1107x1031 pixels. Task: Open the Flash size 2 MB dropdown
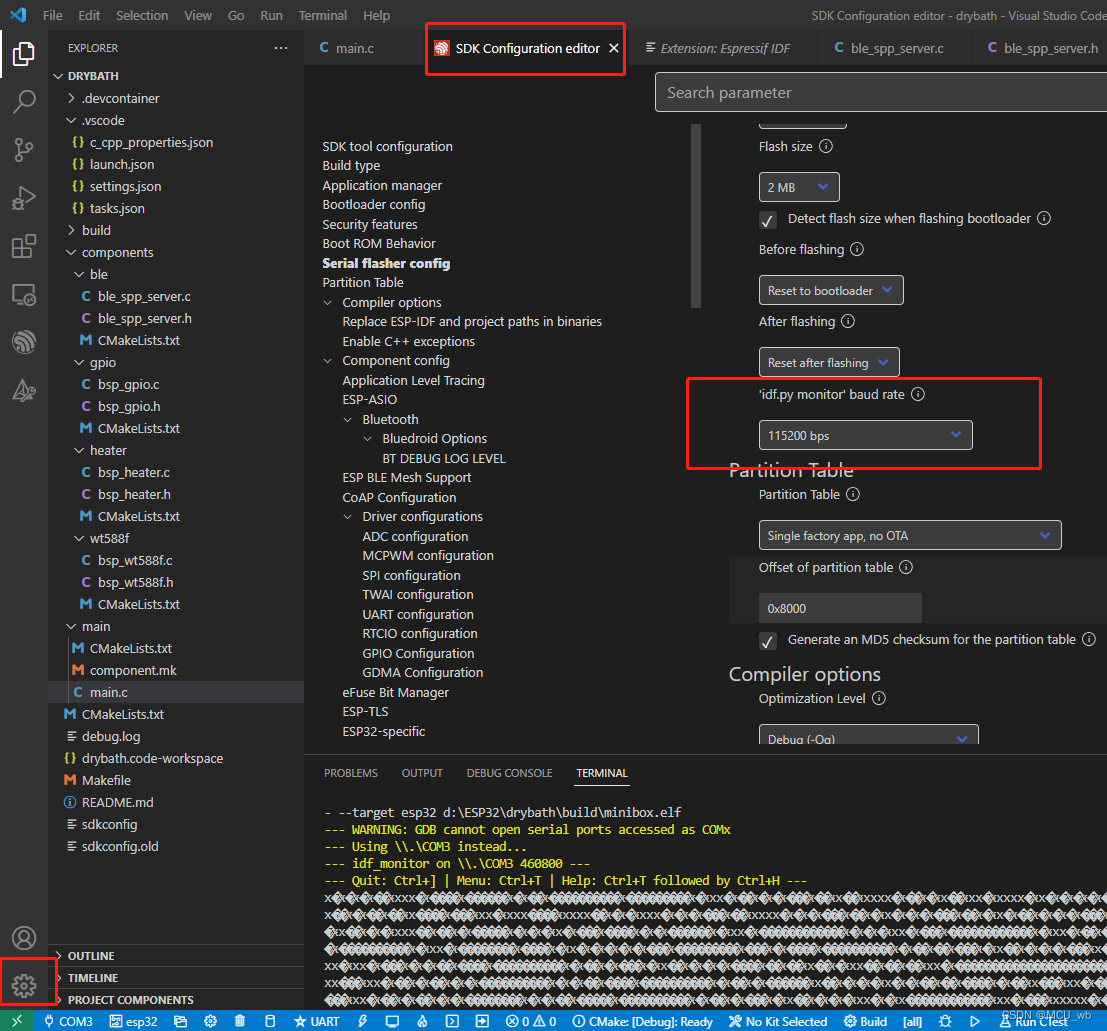[799, 187]
